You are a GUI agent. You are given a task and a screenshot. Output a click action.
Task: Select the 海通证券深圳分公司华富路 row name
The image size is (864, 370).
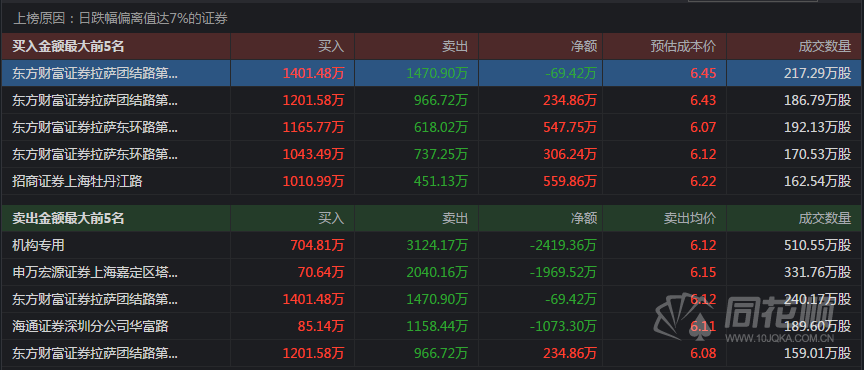tap(90, 326)
